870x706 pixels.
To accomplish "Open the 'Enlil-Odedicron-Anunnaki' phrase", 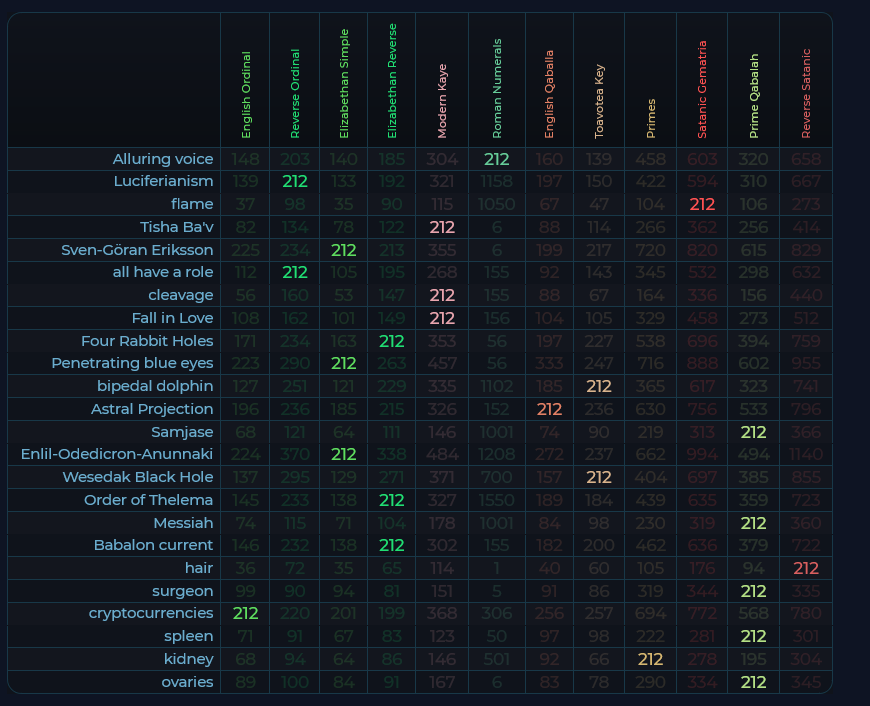I will [117, 454].
